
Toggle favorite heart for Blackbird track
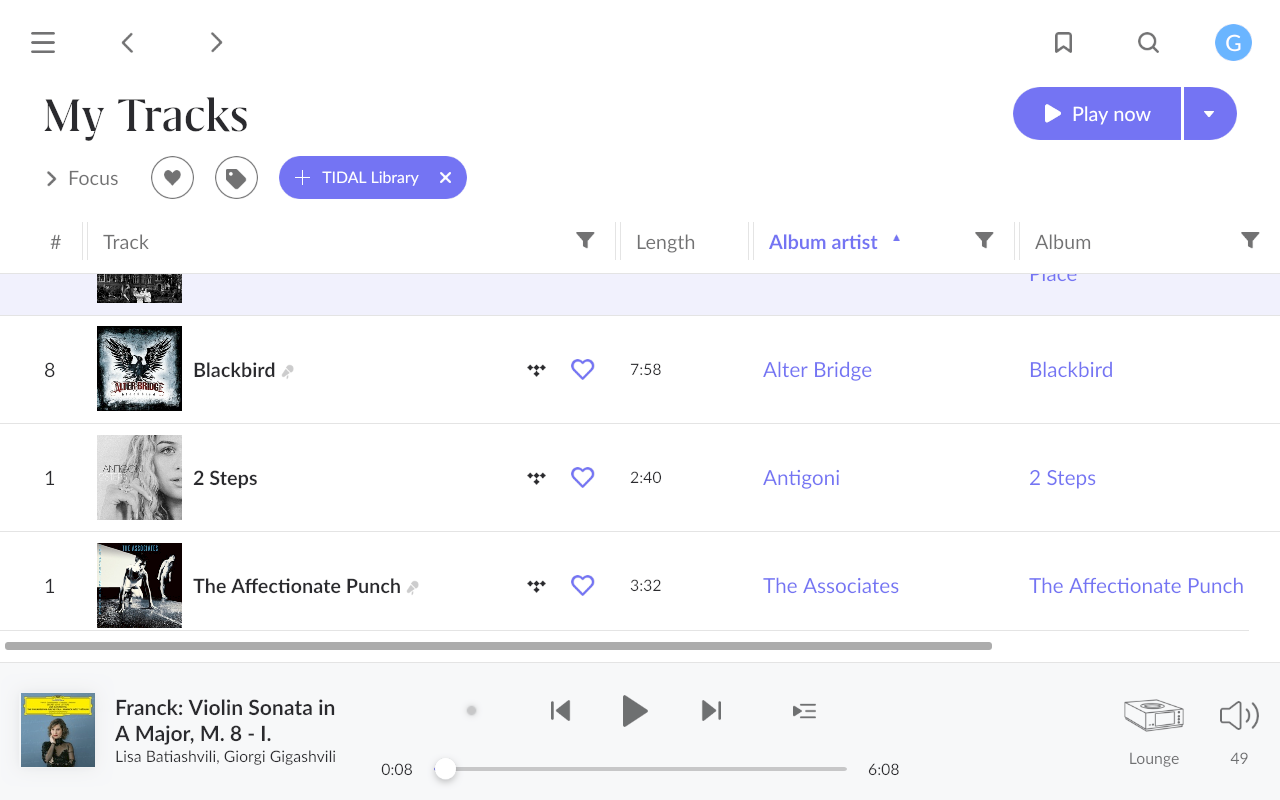(x=582, y=370)
